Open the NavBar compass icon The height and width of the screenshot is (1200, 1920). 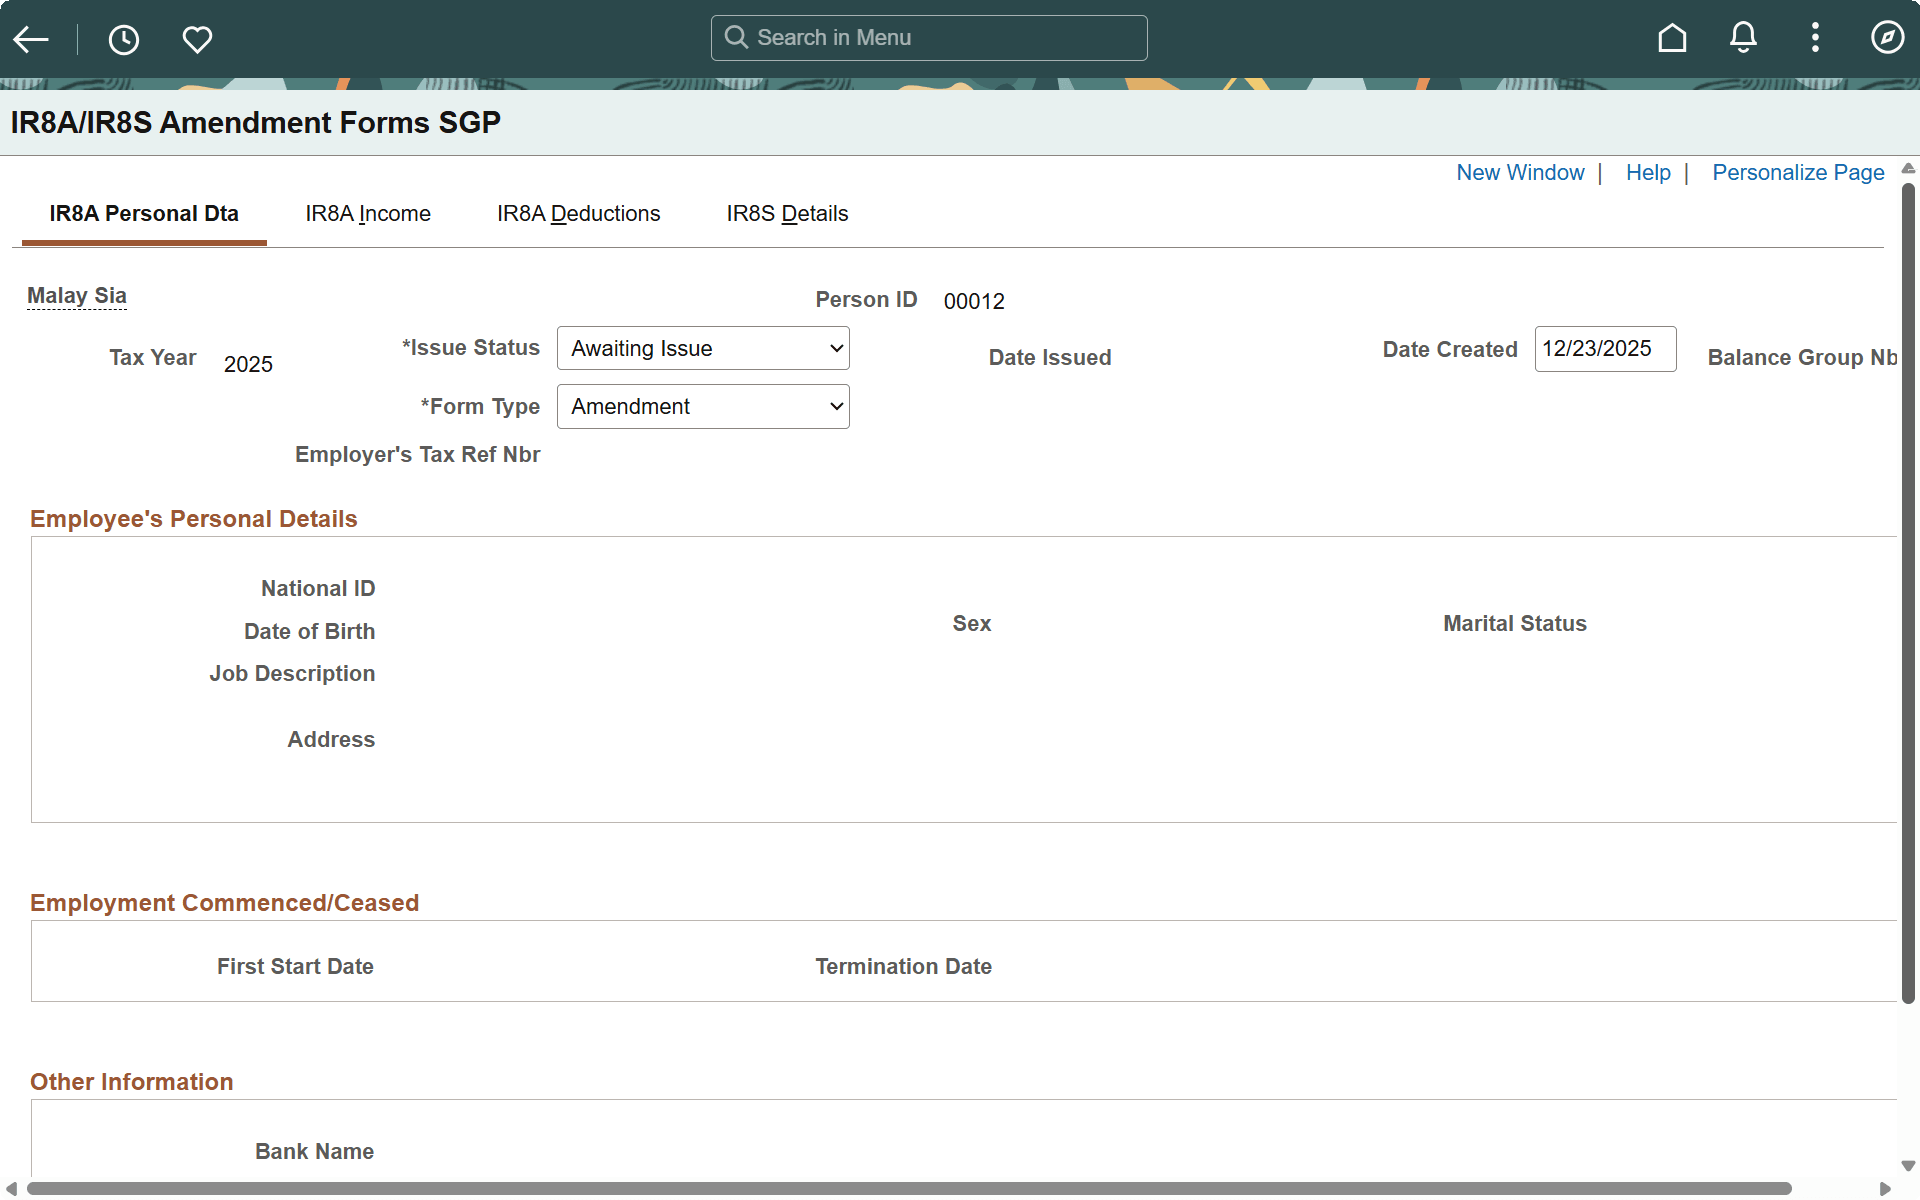click(x=1887, y=38)
